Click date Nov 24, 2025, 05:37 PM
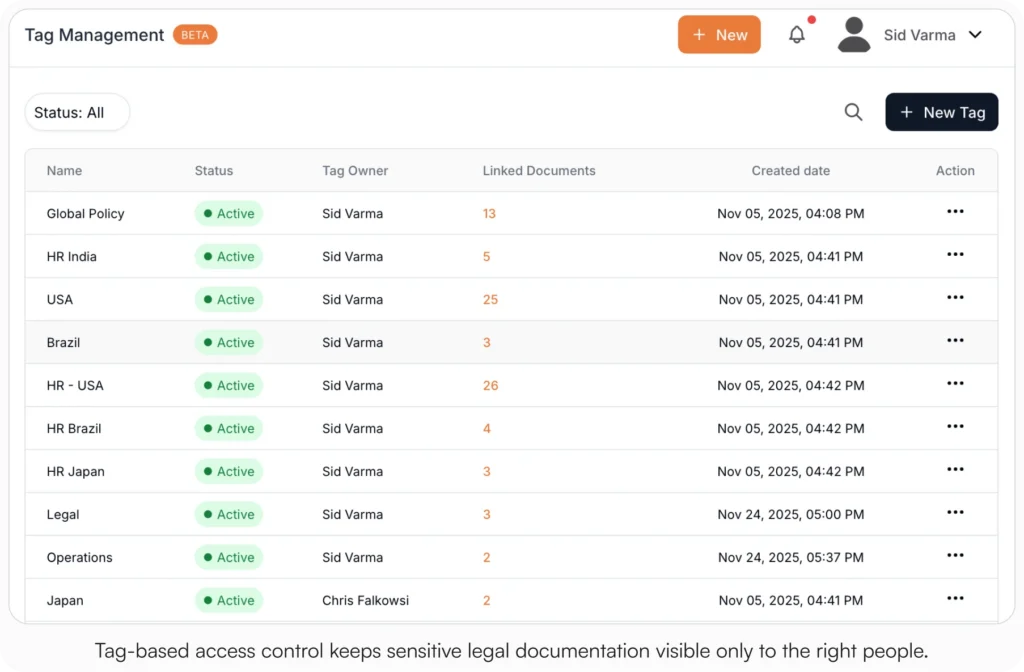The height and width of the screenshot is (672, 1024). click(x=791, y=558)
